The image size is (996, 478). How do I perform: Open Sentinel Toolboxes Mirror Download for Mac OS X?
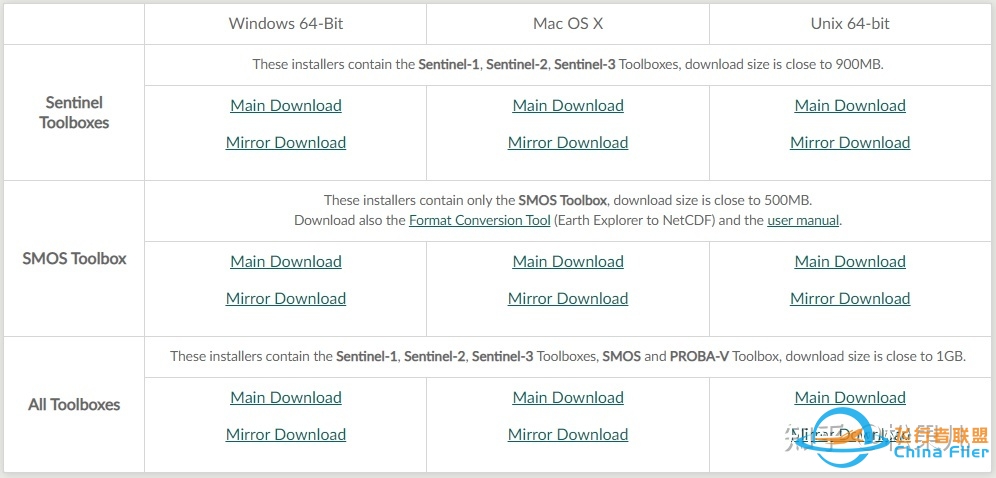click(x=568, y=143)
